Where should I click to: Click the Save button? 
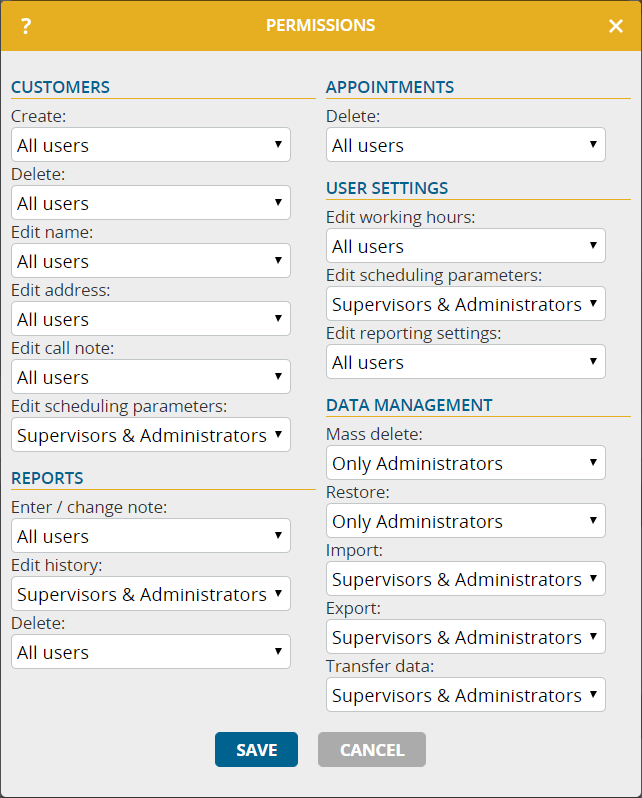point(257,750)
